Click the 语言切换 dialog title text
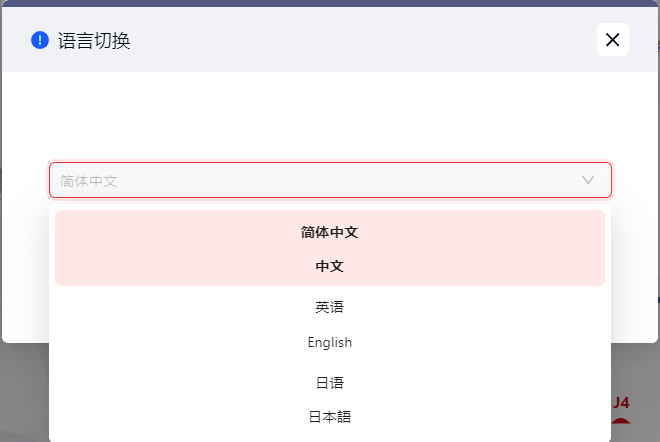The width and height of the screenshot is (660, 442). pos(94,41)
